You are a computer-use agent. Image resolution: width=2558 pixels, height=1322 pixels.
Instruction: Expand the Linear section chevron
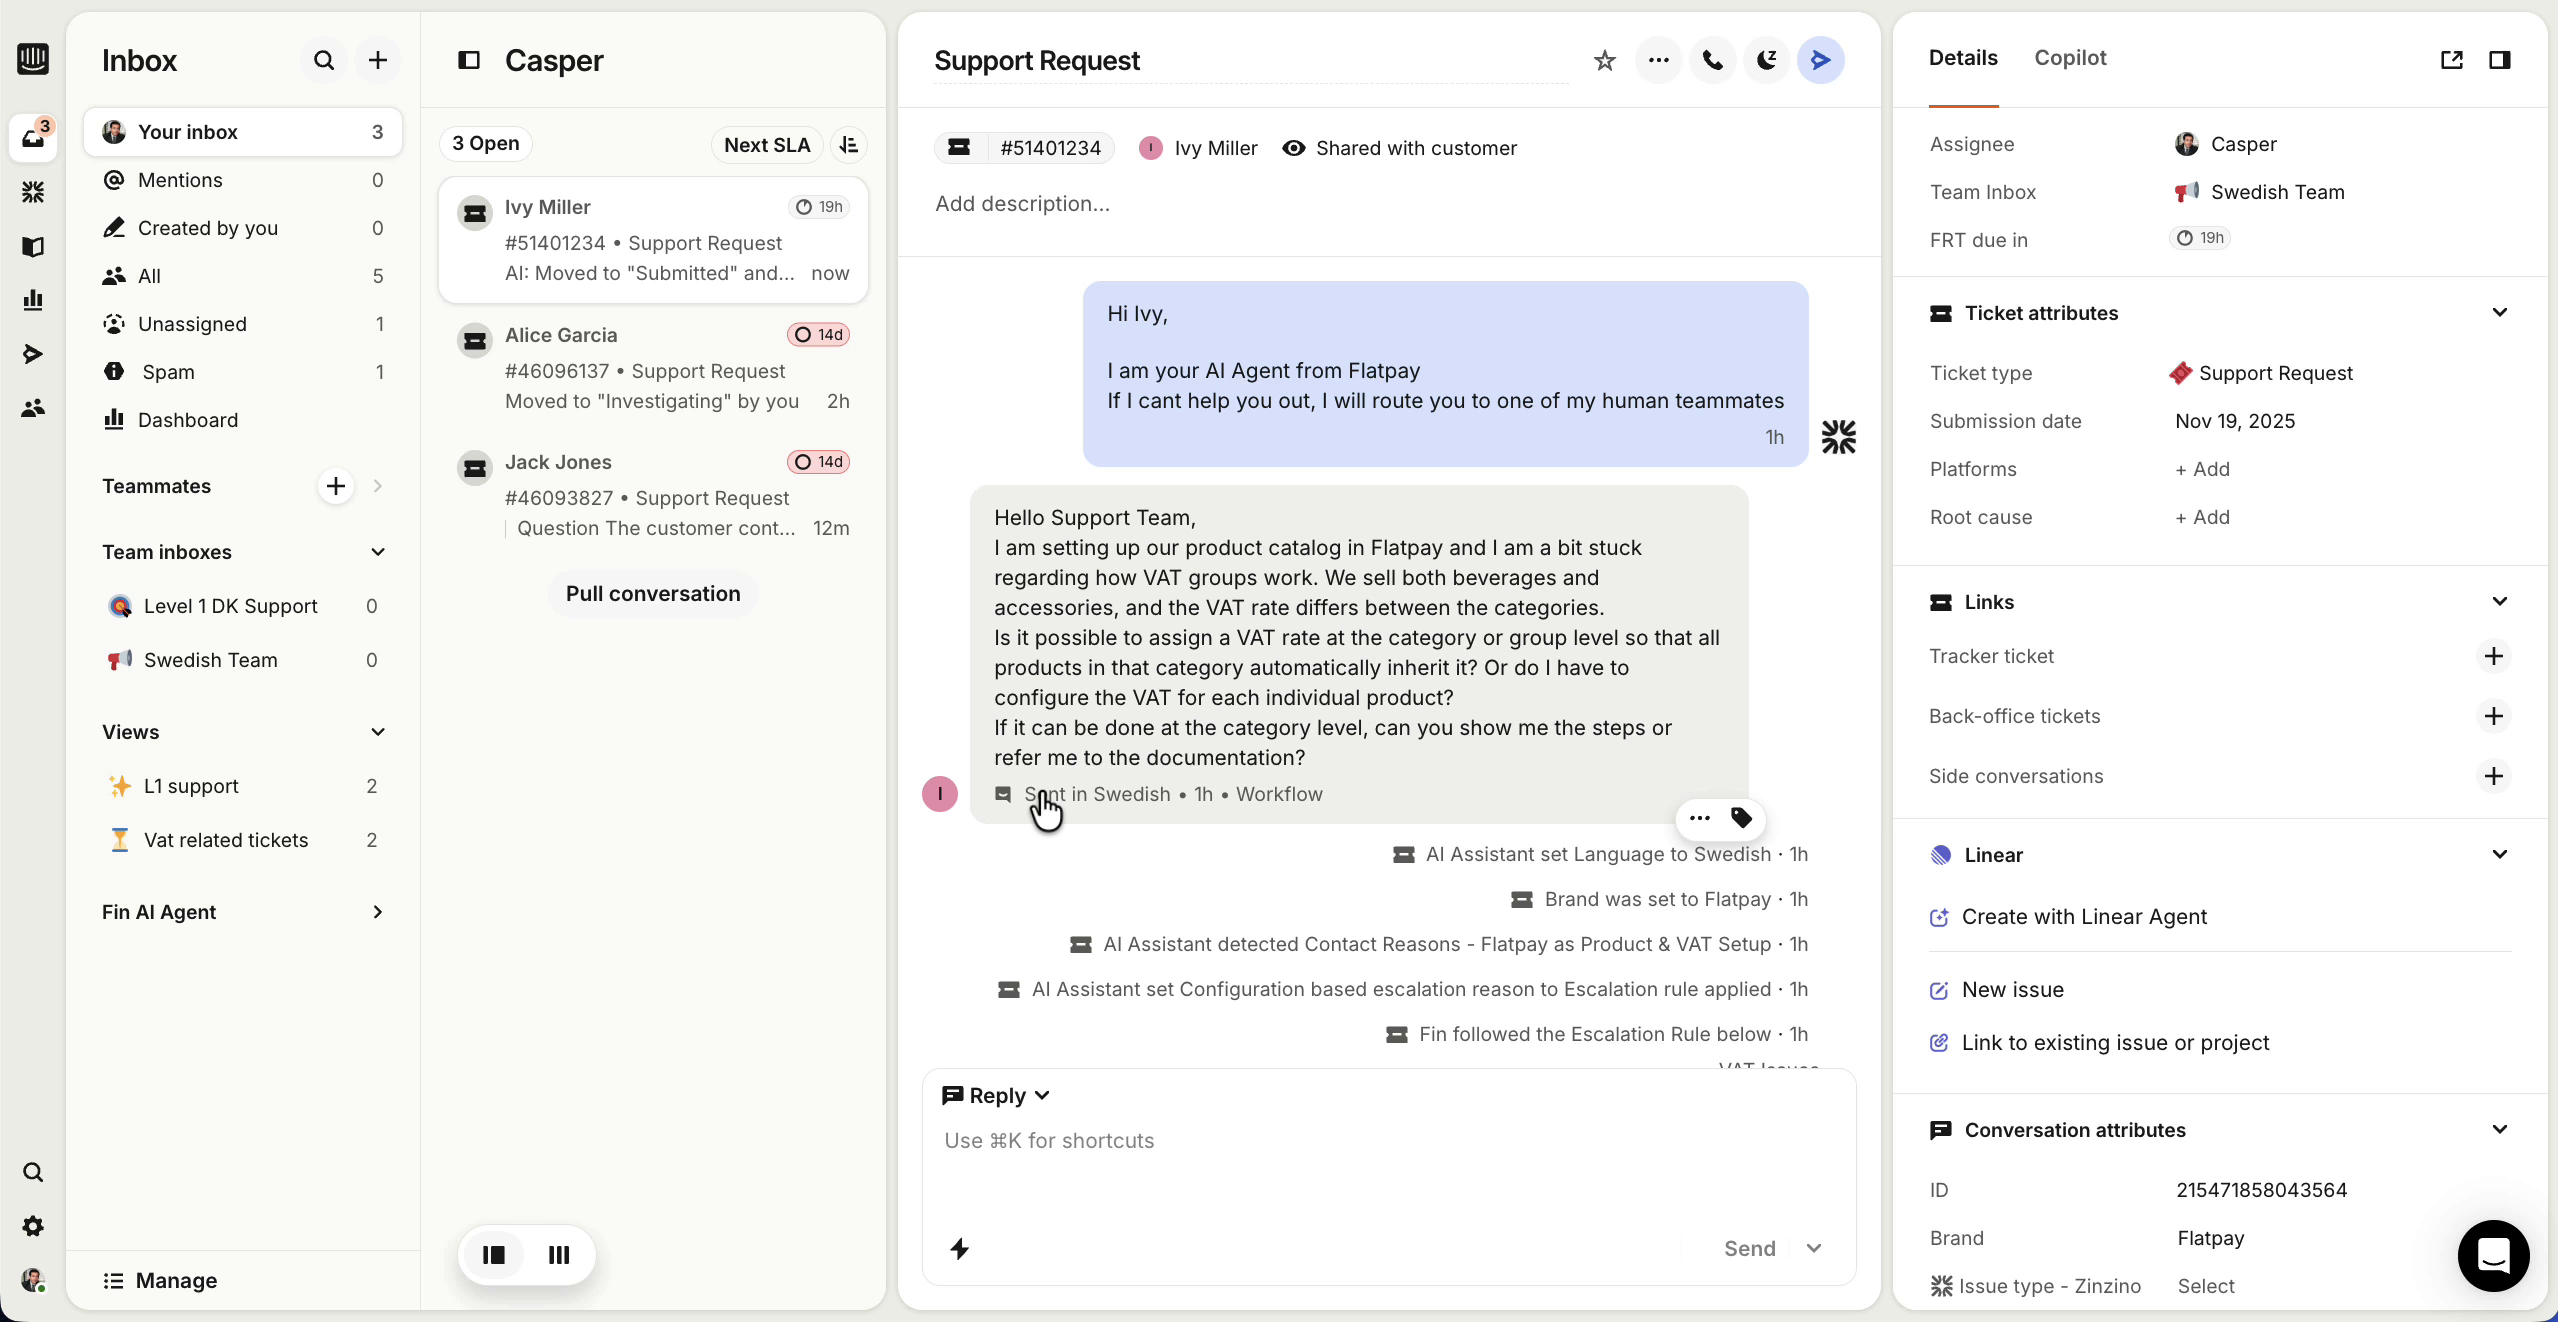coord(2500,855)
